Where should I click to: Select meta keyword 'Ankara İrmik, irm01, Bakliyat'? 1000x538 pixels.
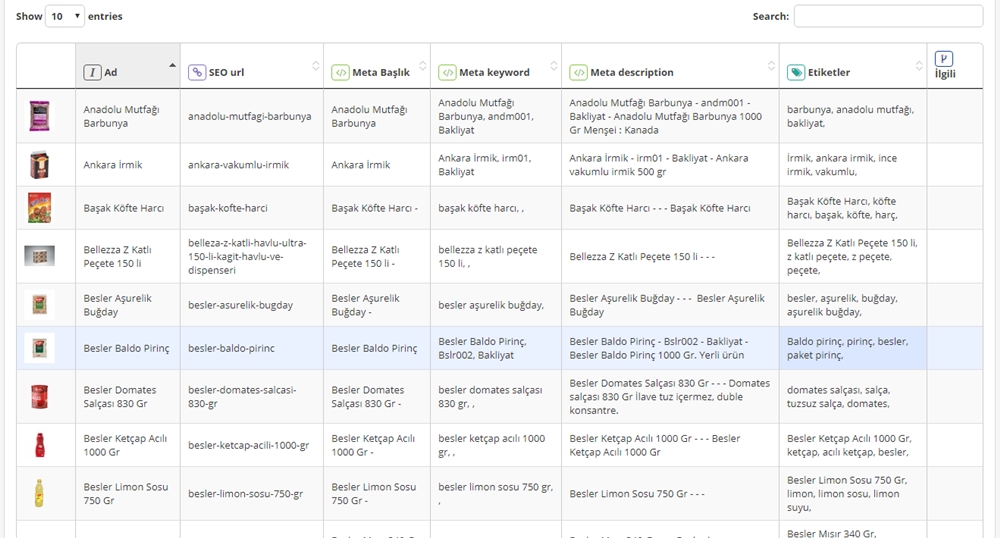(x=496, y=164)
